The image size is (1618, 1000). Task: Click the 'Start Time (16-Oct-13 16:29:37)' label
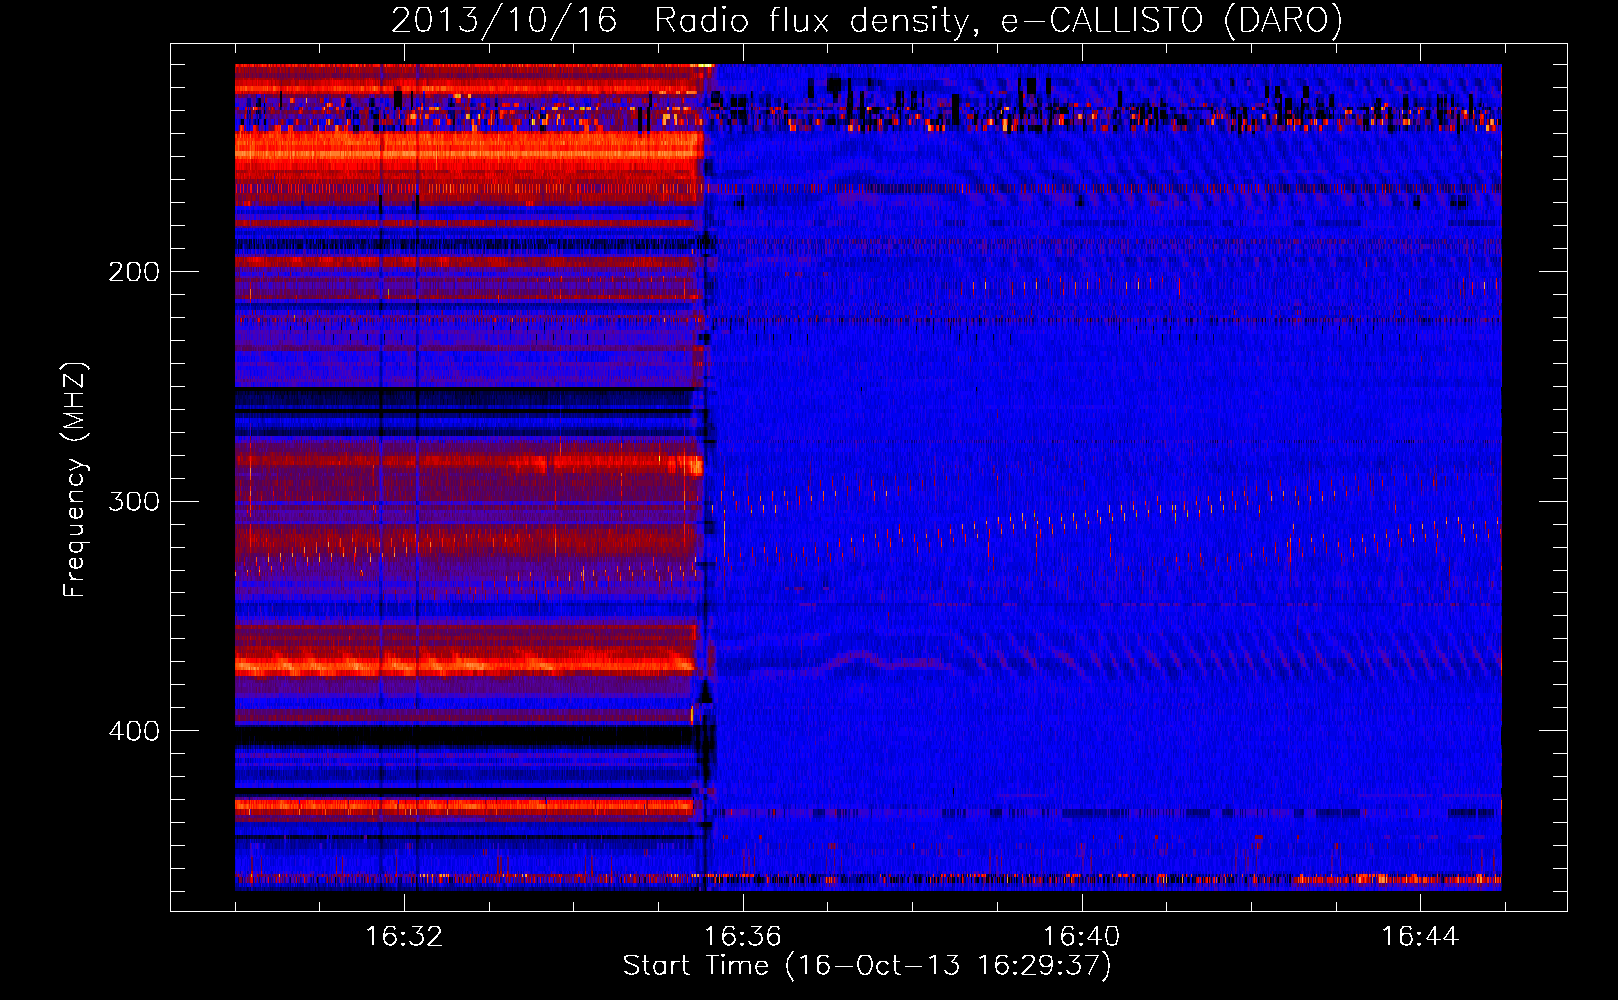(x=867, y=966)
